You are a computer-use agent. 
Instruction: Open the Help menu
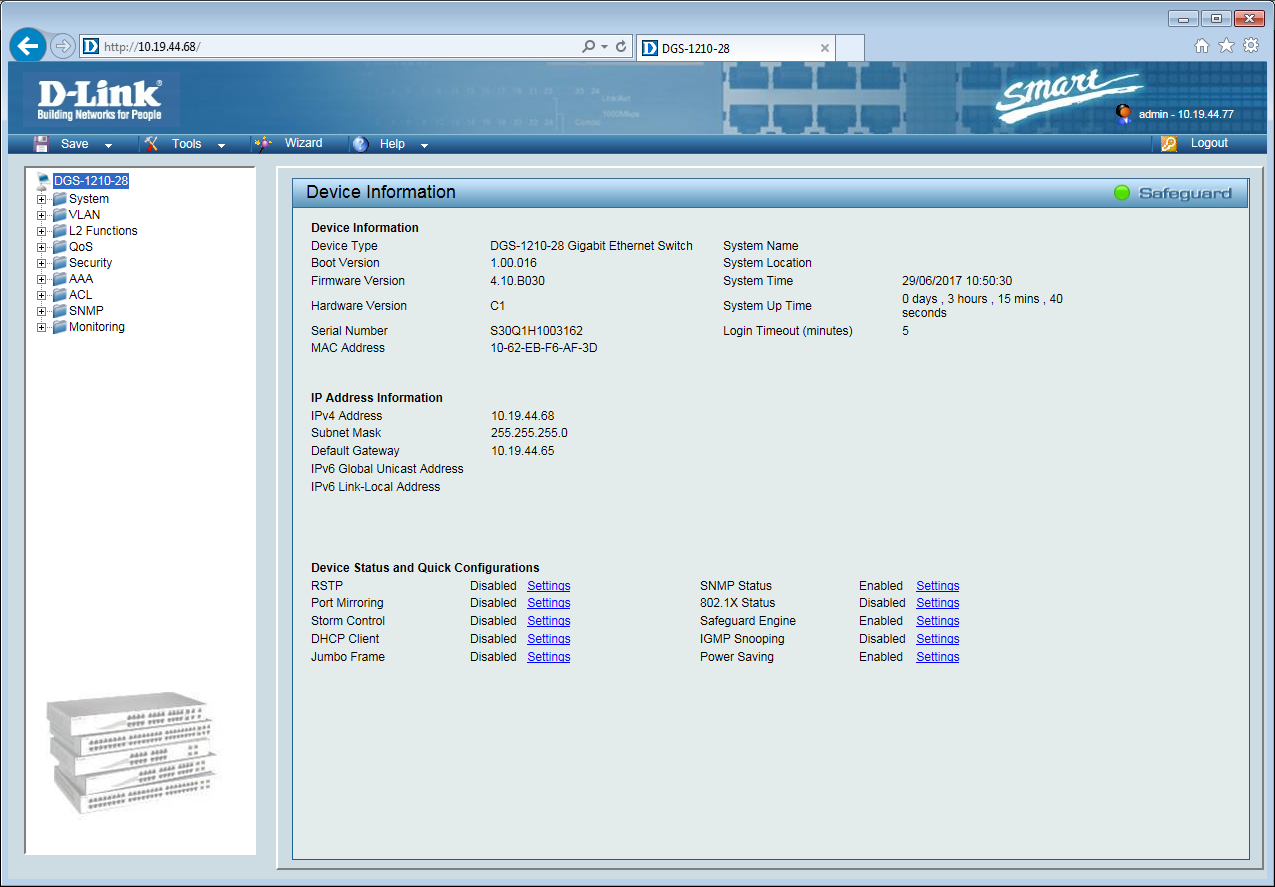pos(392,144)
